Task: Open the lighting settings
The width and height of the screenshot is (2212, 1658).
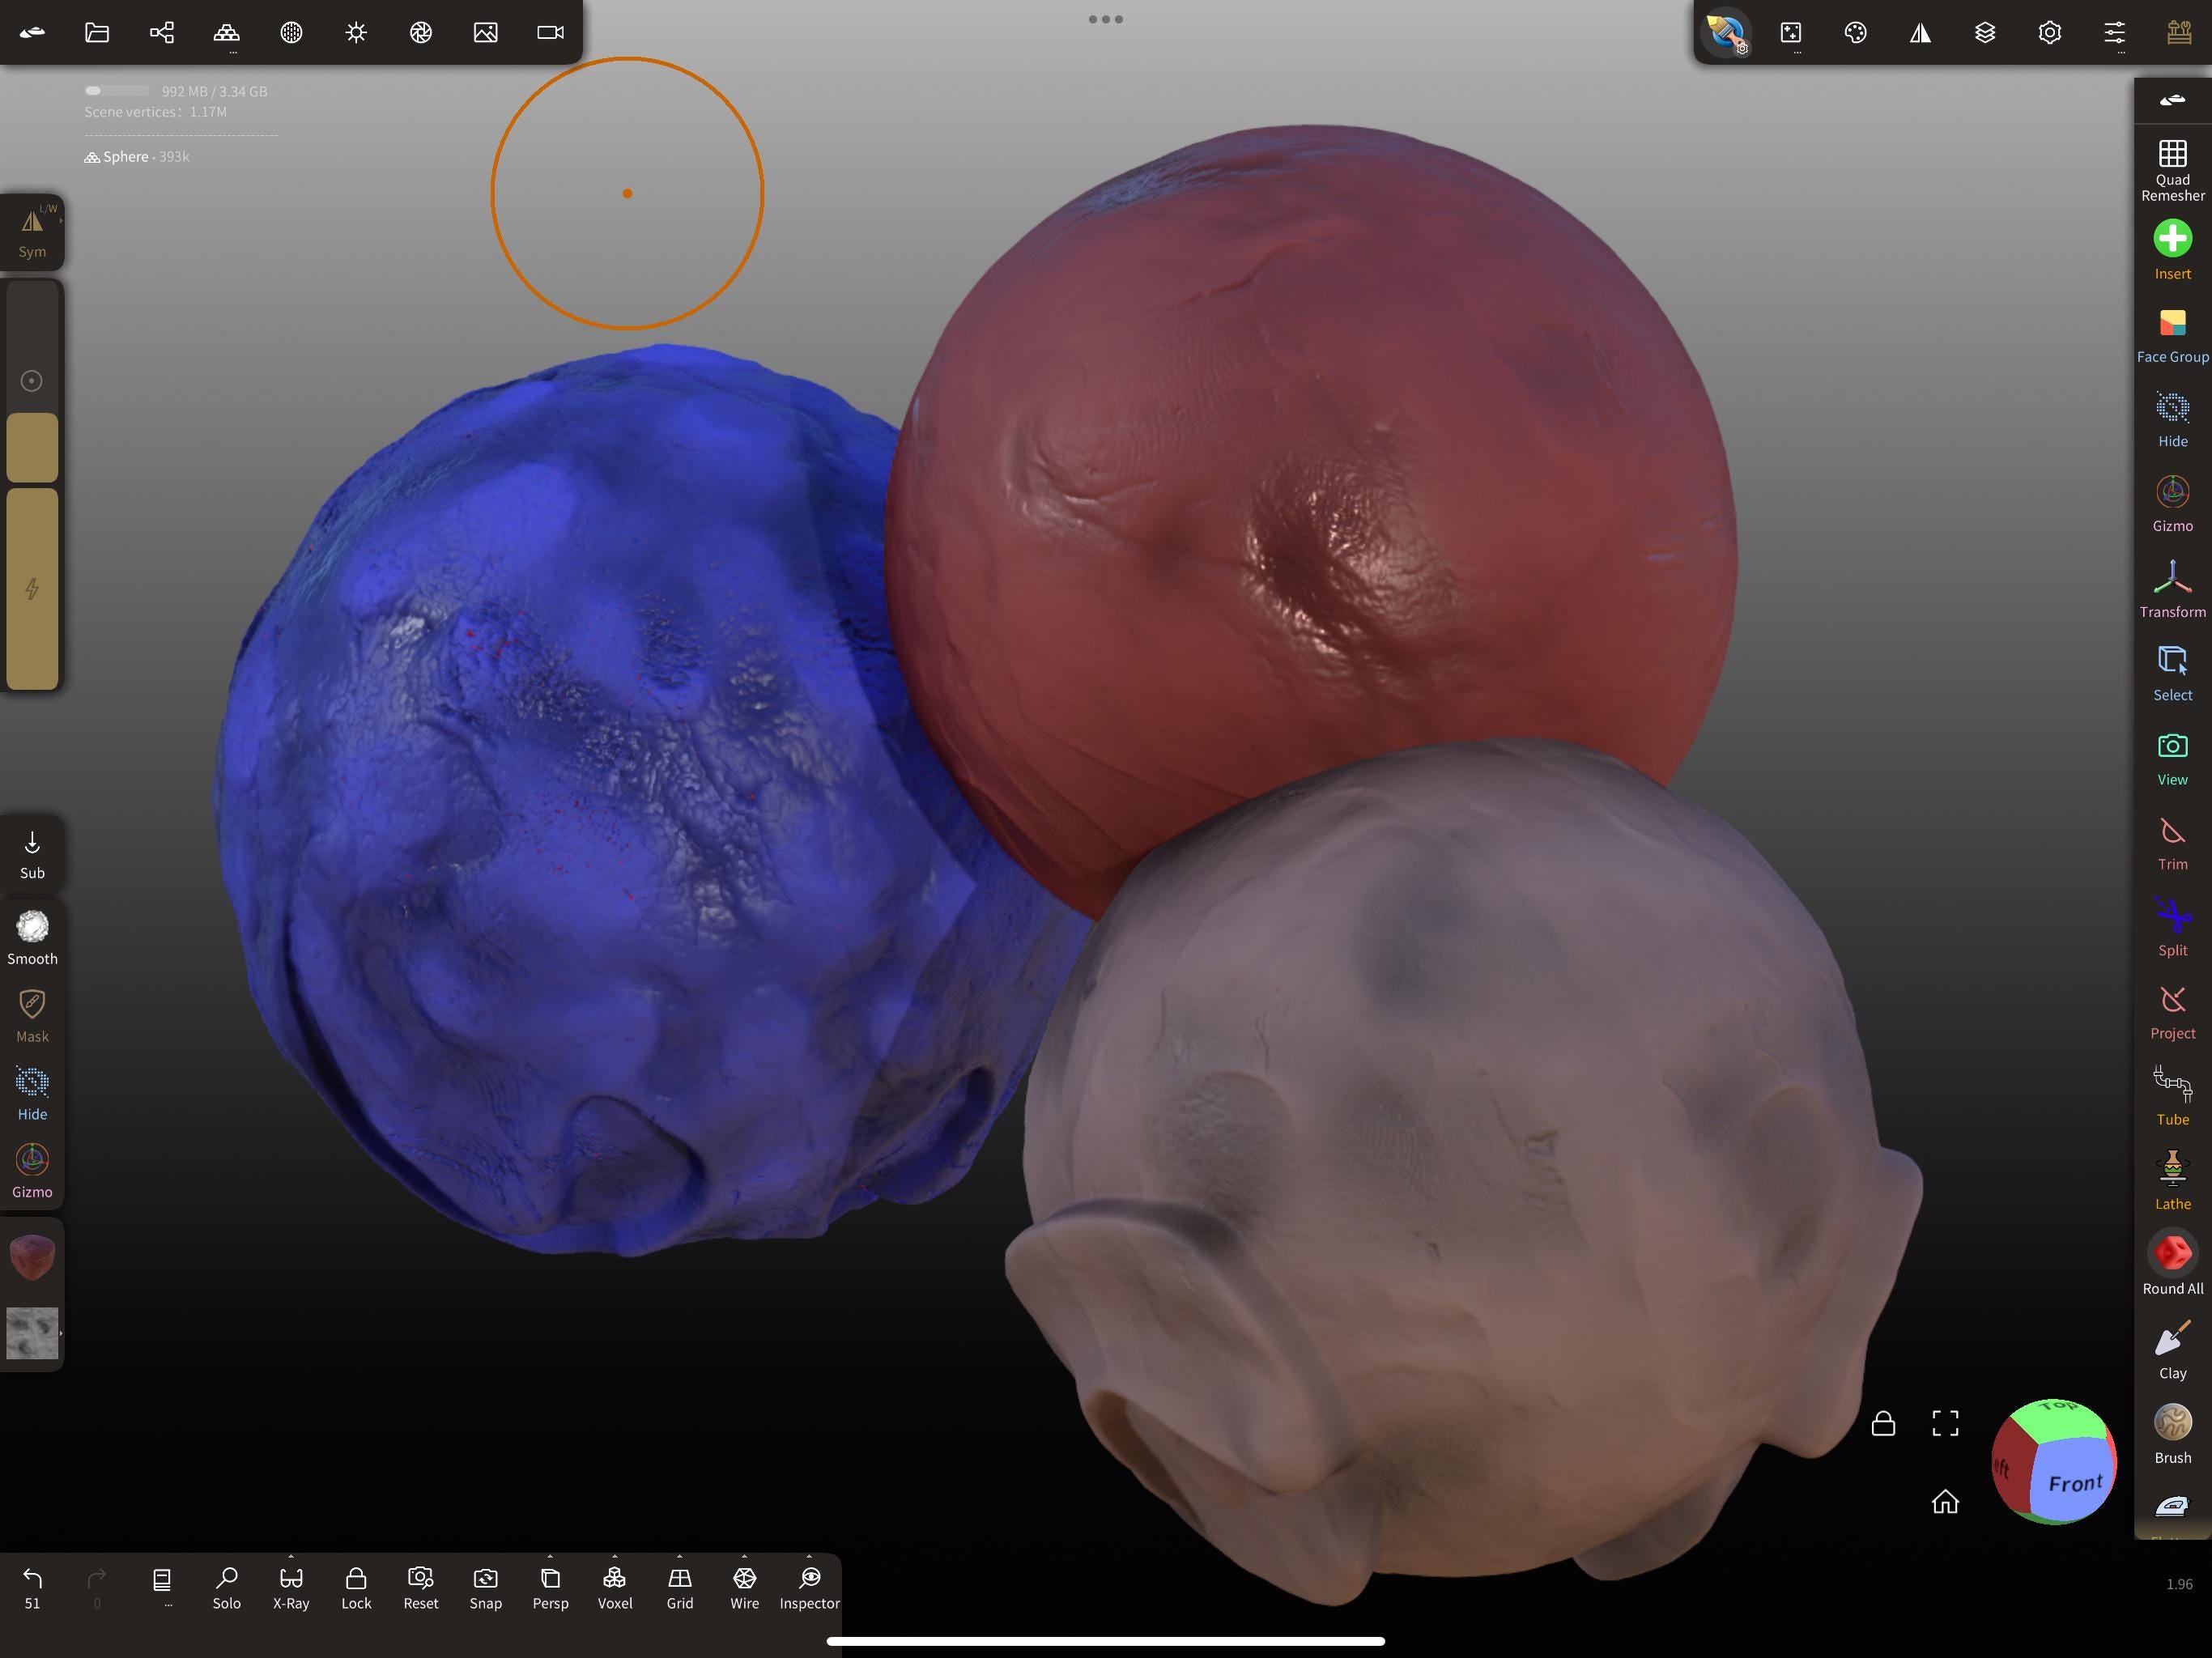Action: 355,33
